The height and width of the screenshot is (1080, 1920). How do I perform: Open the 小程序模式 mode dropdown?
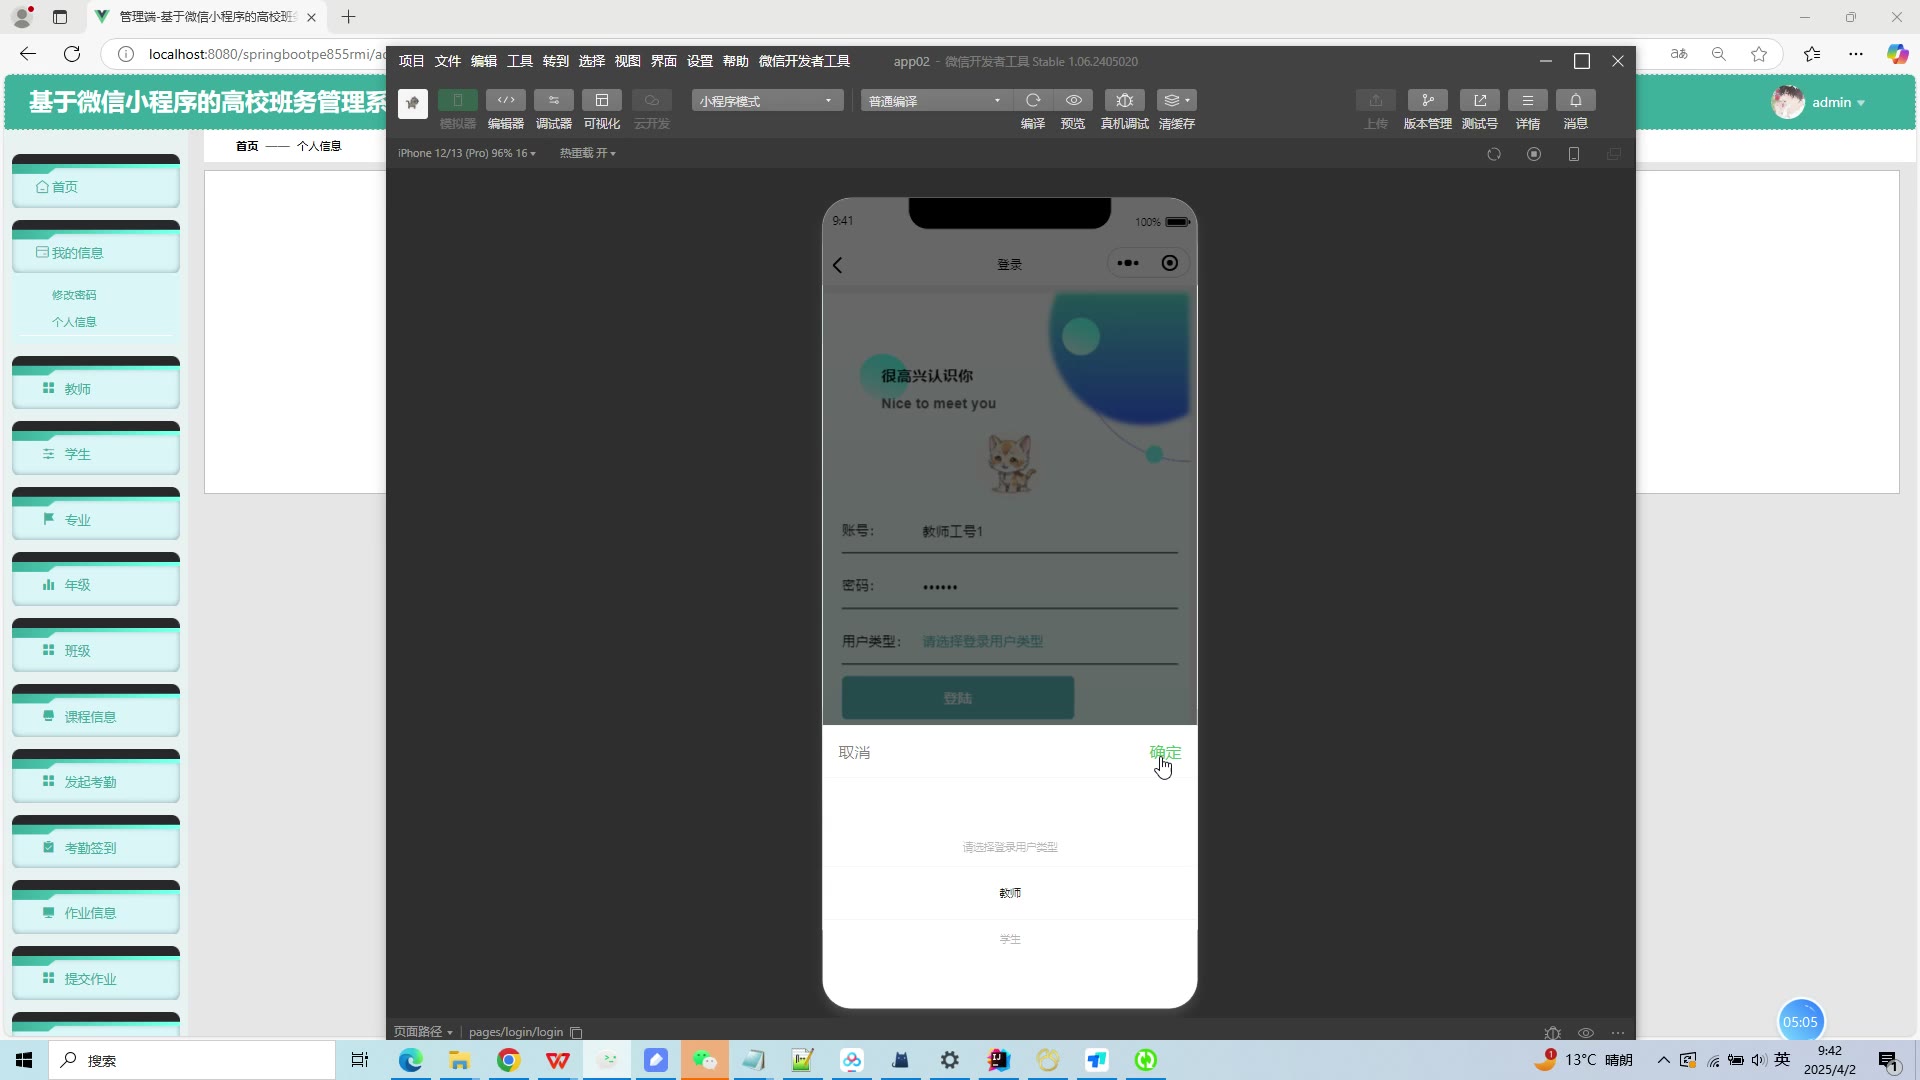766,101
